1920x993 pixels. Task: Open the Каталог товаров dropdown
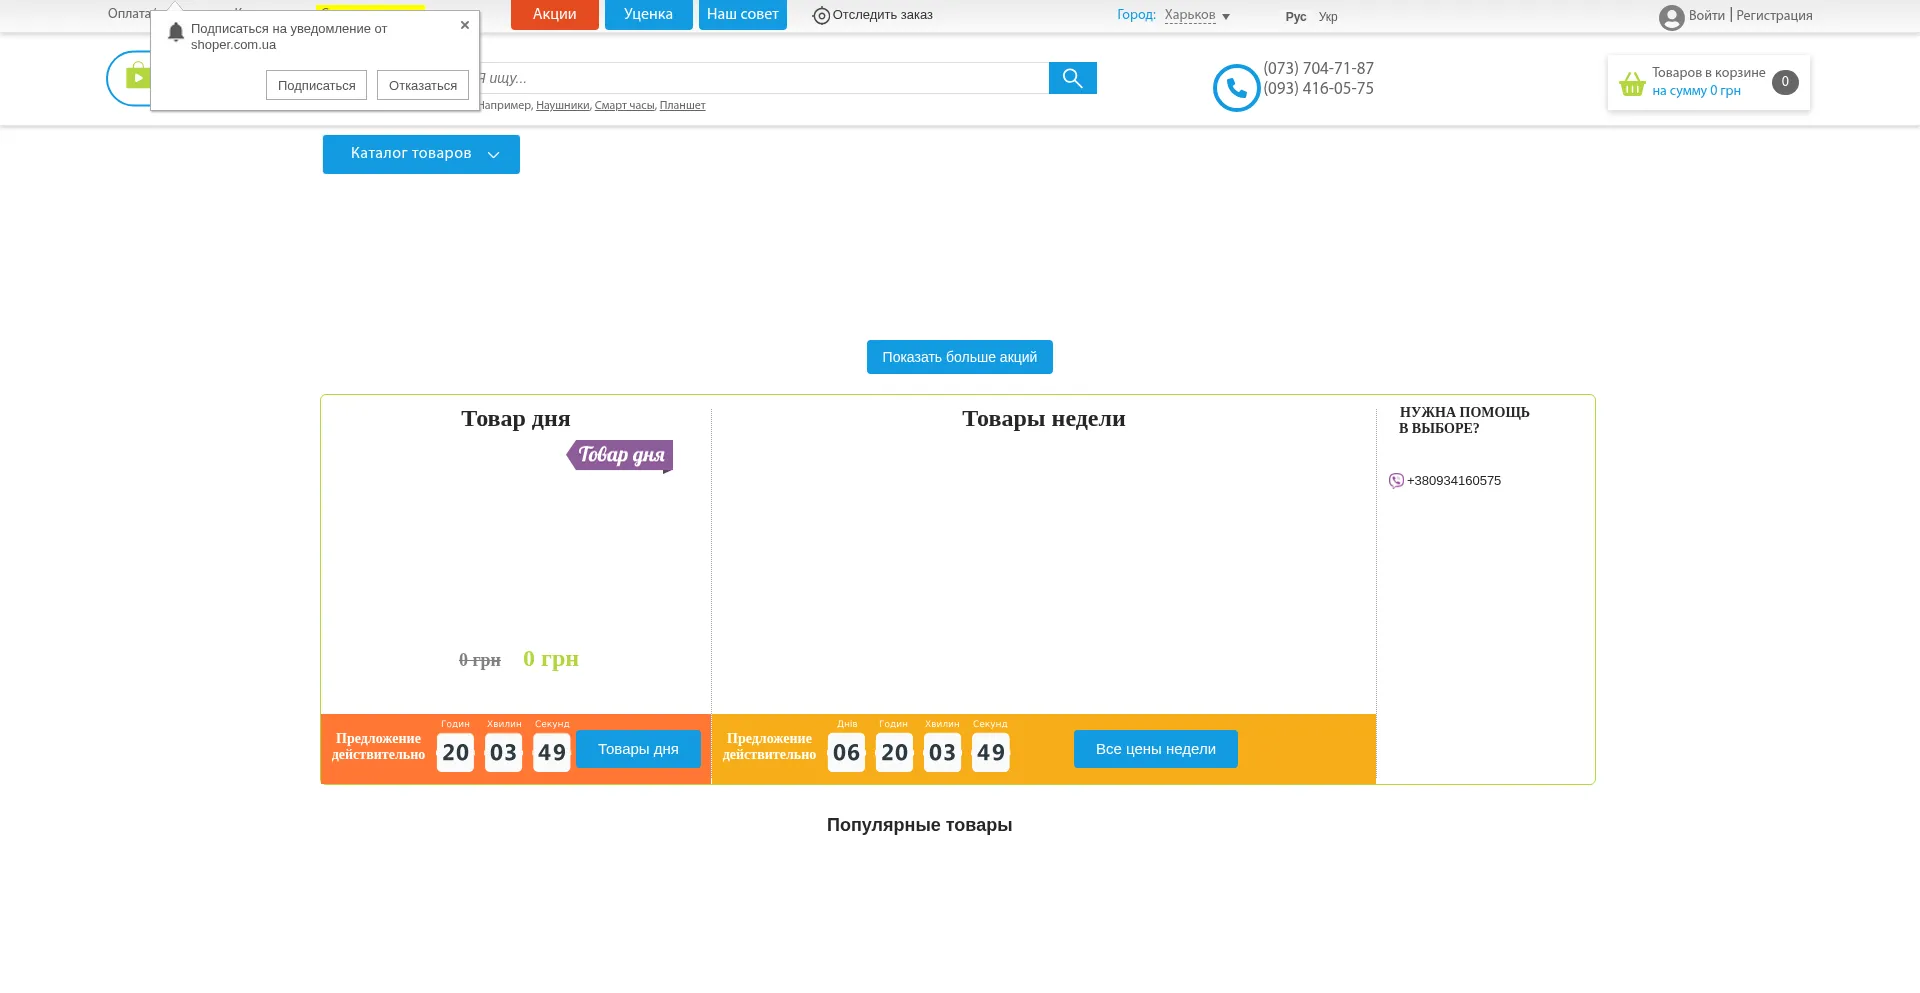pyautogui.click(x=421, y=154)
